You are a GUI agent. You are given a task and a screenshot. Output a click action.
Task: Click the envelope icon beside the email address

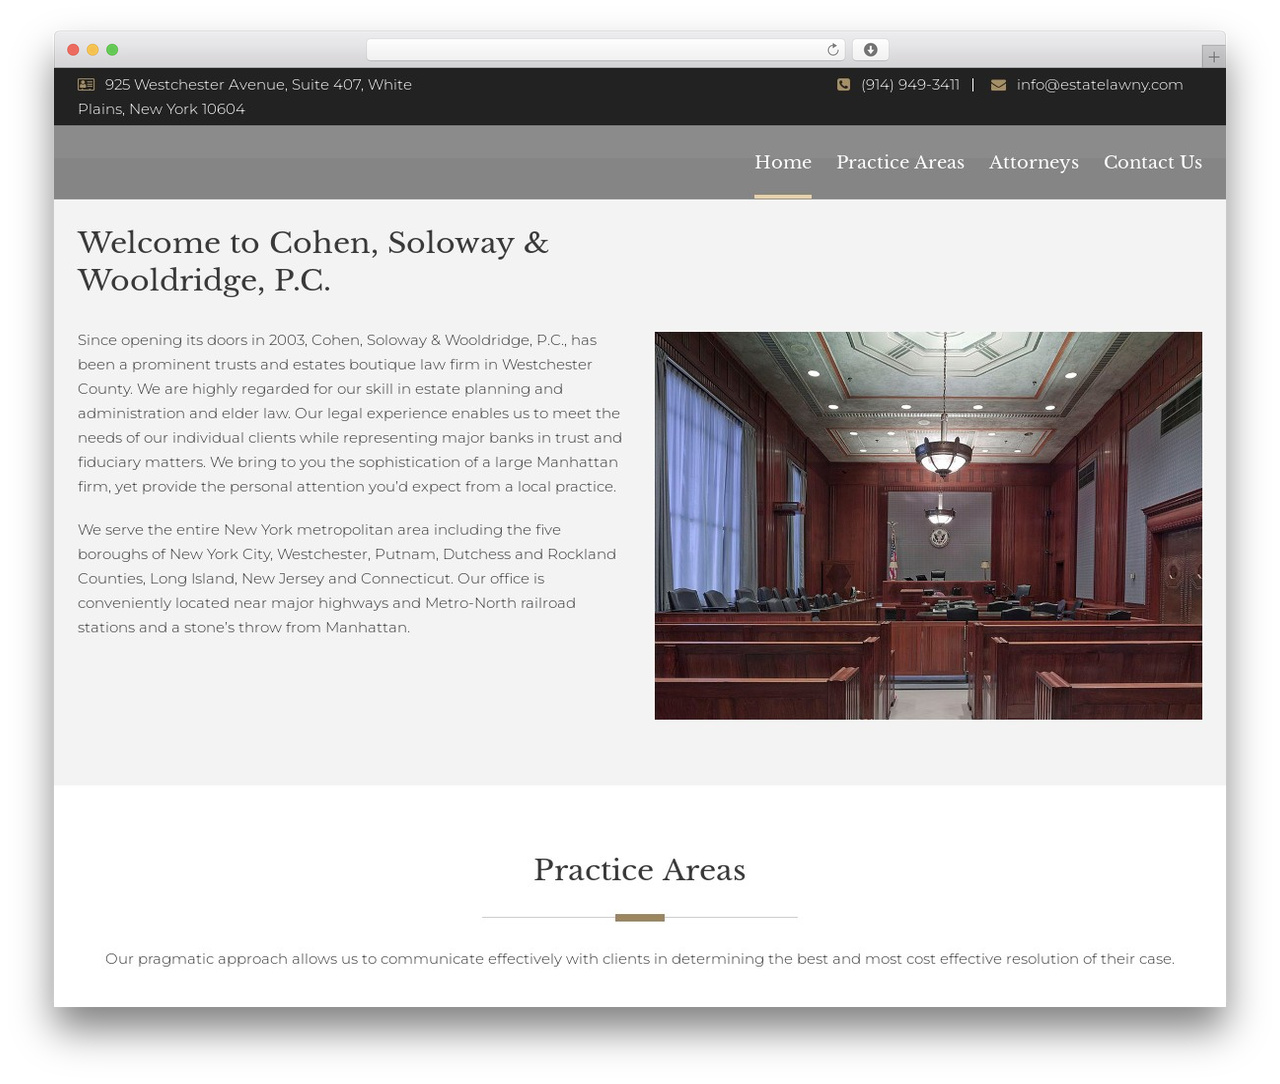pyautogui.click(x=998, y=85)
